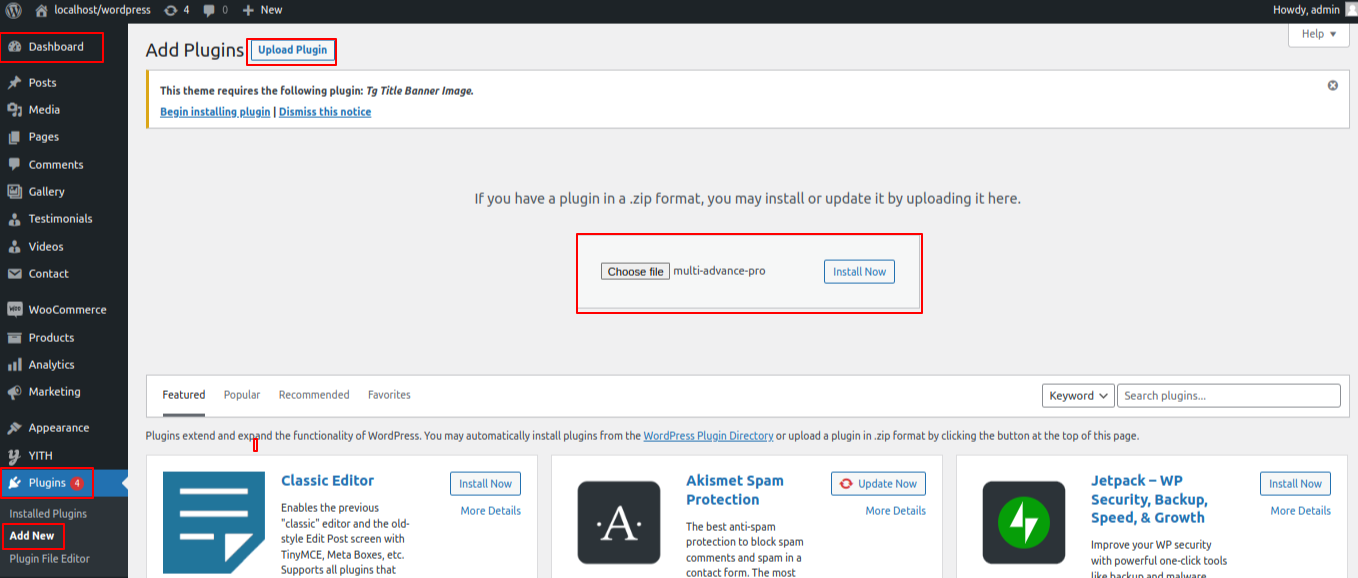Screen dimensions: 1358x578
Task: Expand the Help dropdown tab
Action: coord(1318,34)
